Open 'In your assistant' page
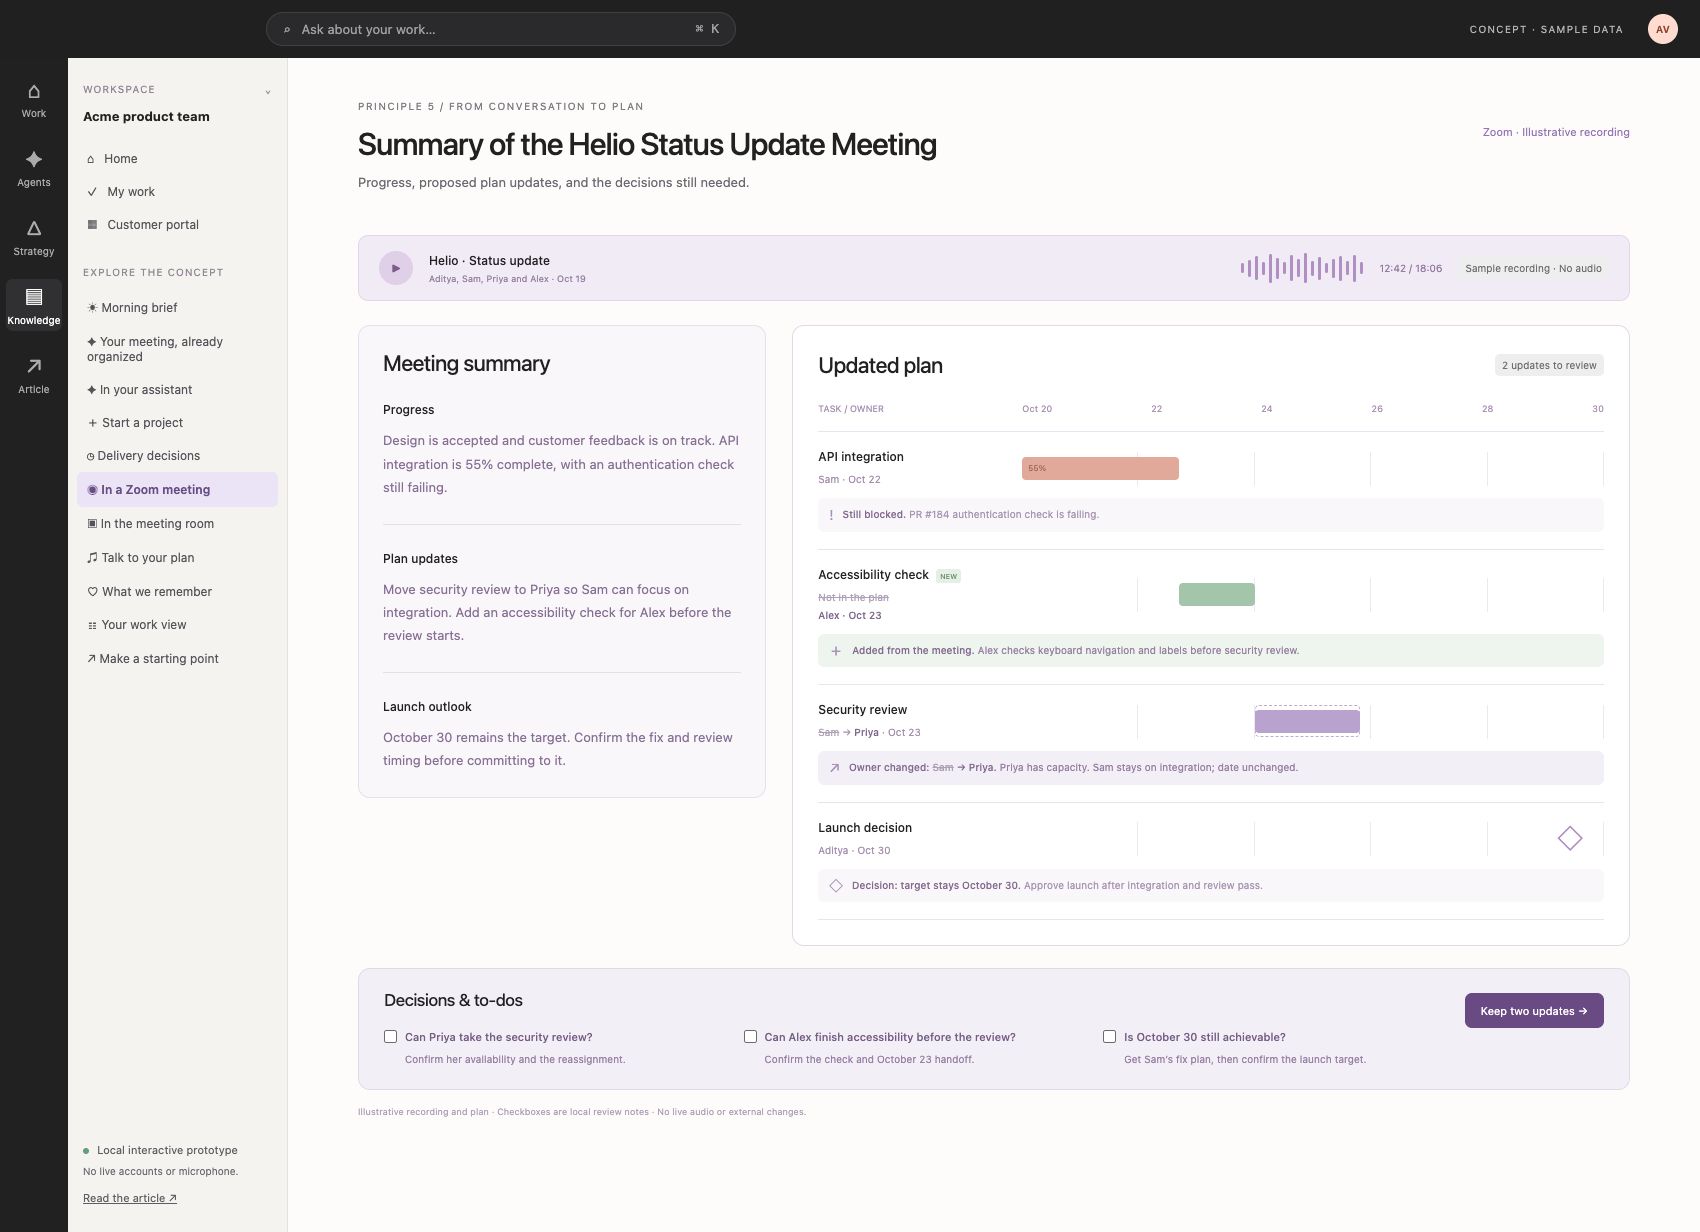1700x1232 pixels. (178, 390)
